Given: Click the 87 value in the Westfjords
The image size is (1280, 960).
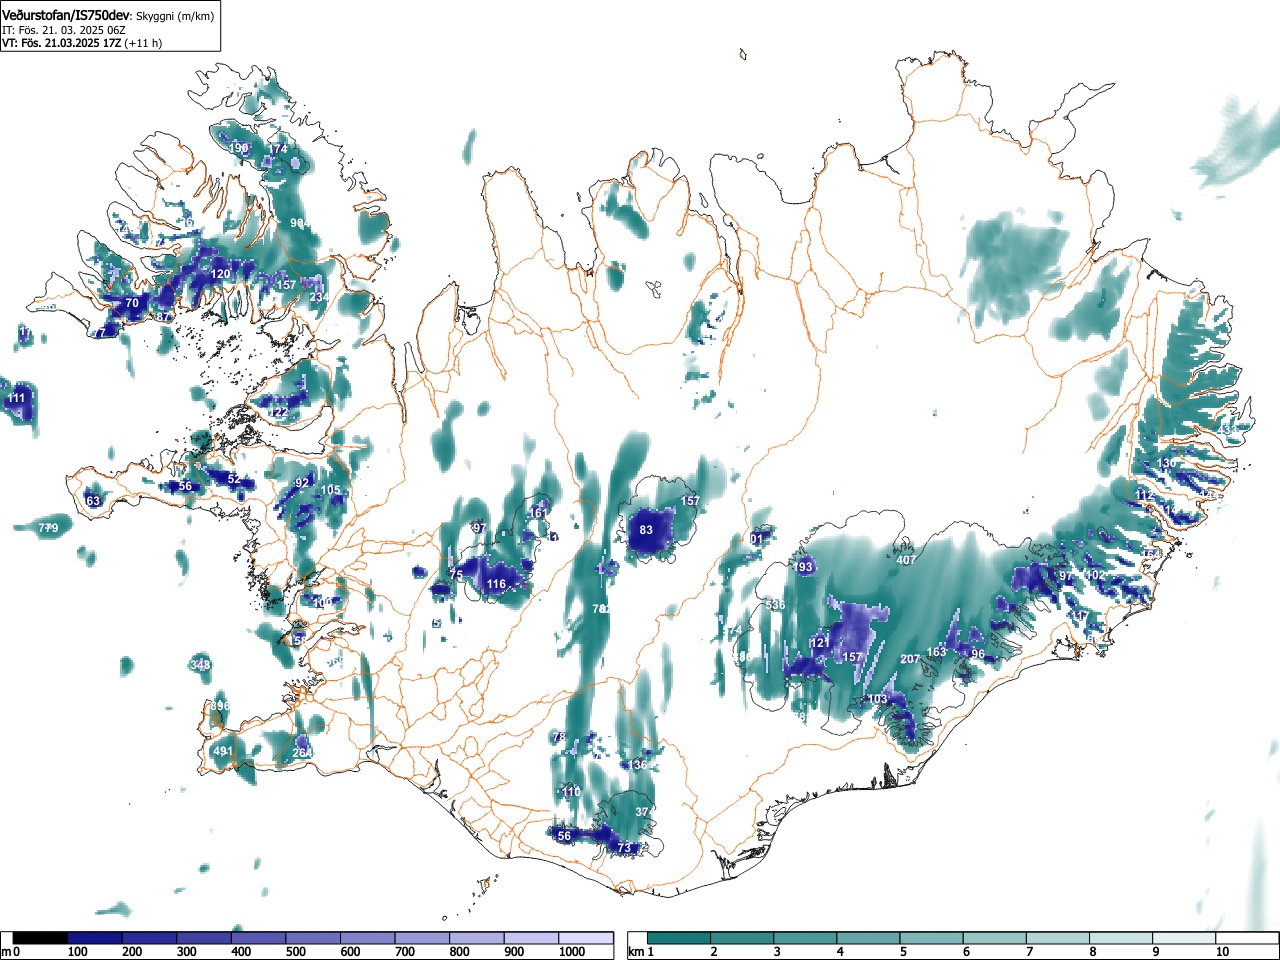Looking at the screenshot, I should click(164, 317).
